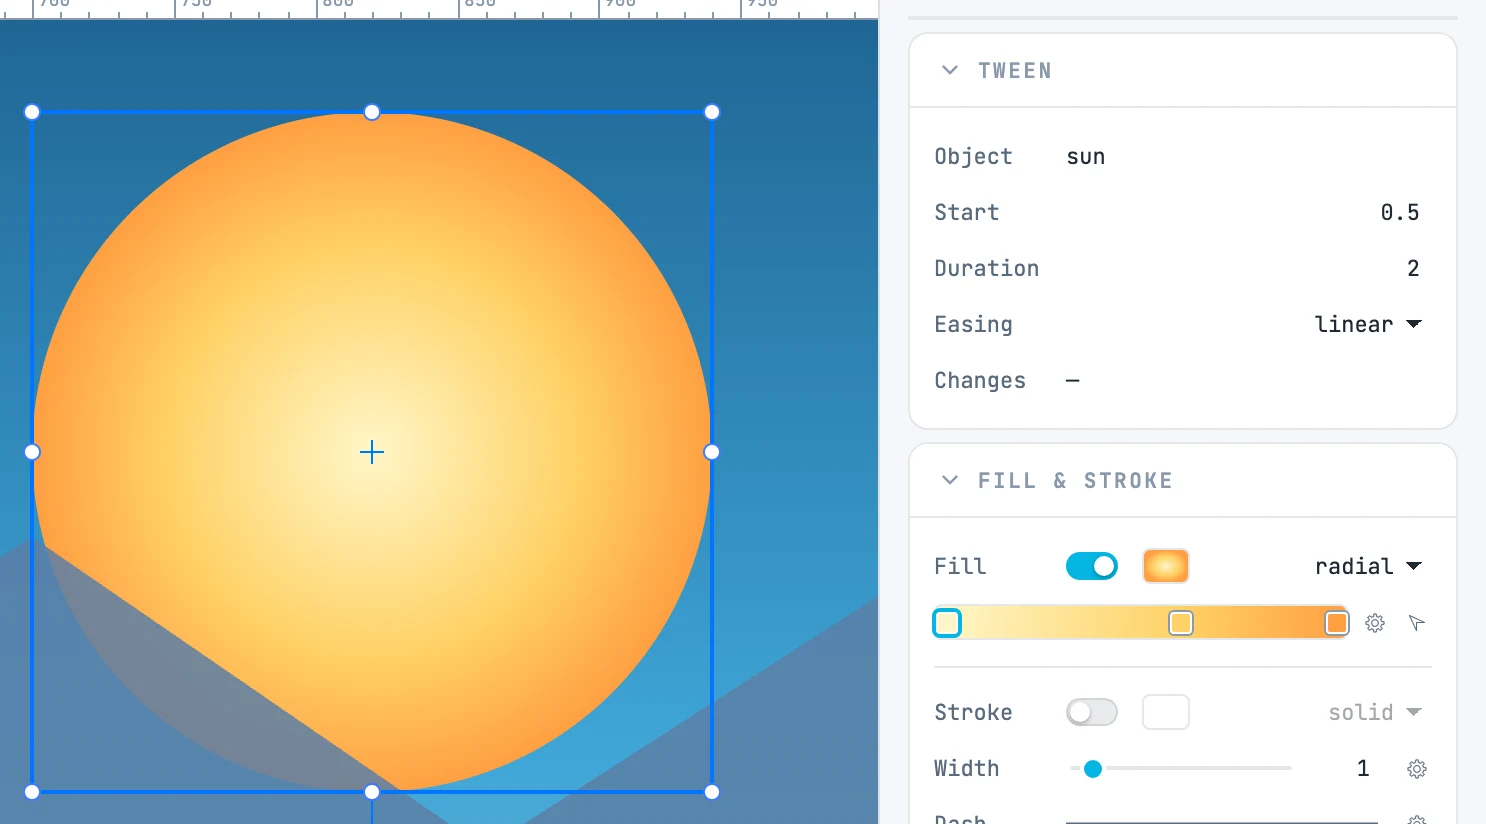Viewport: 1486px width, 824px height.
Task: Click the bottom-left selection handle of sun
Action: coord(32,792)
